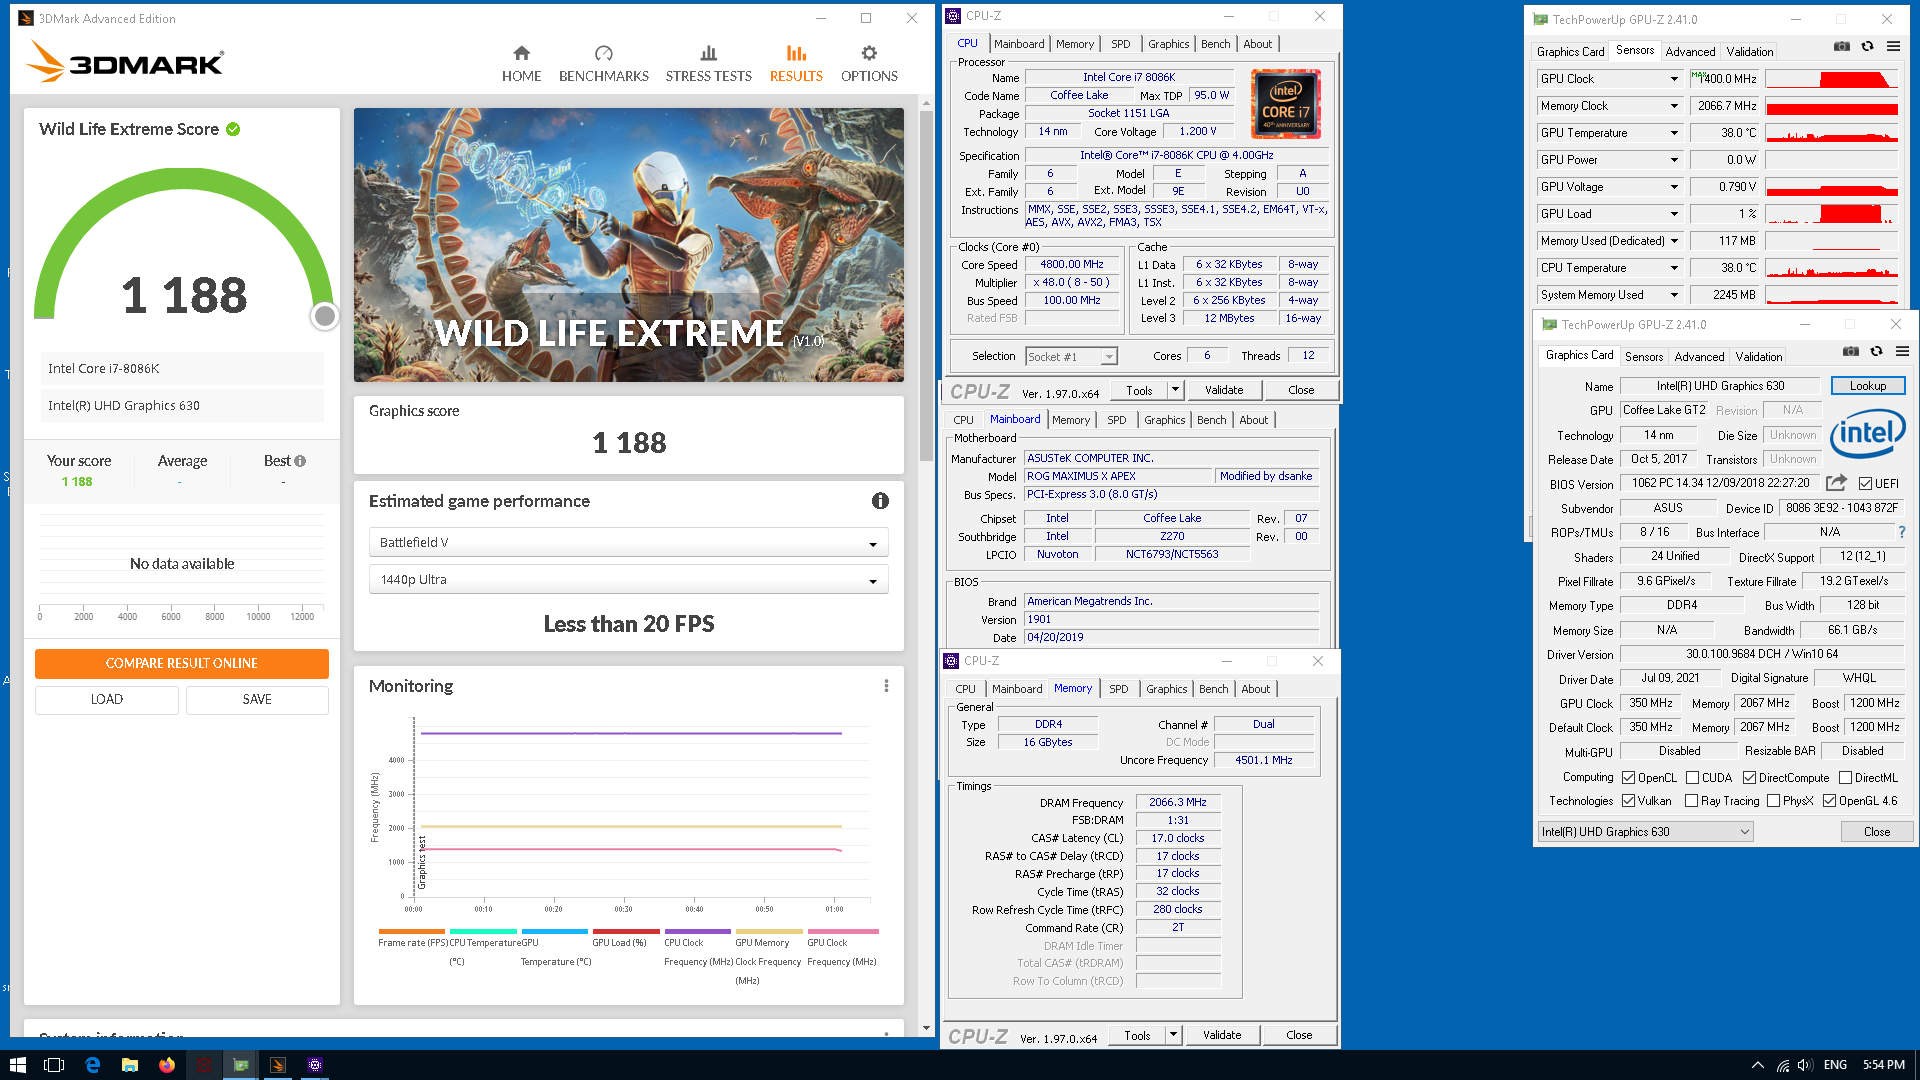
Task: Click the score gauge knob handle
Action: click(324, 316)
